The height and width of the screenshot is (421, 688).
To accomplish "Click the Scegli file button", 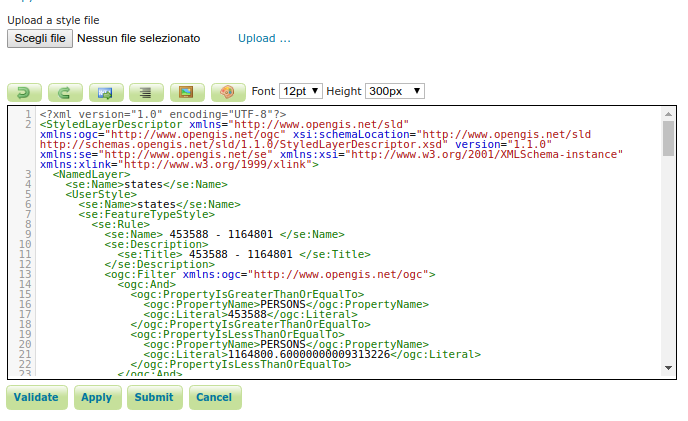I will point(39,38).
